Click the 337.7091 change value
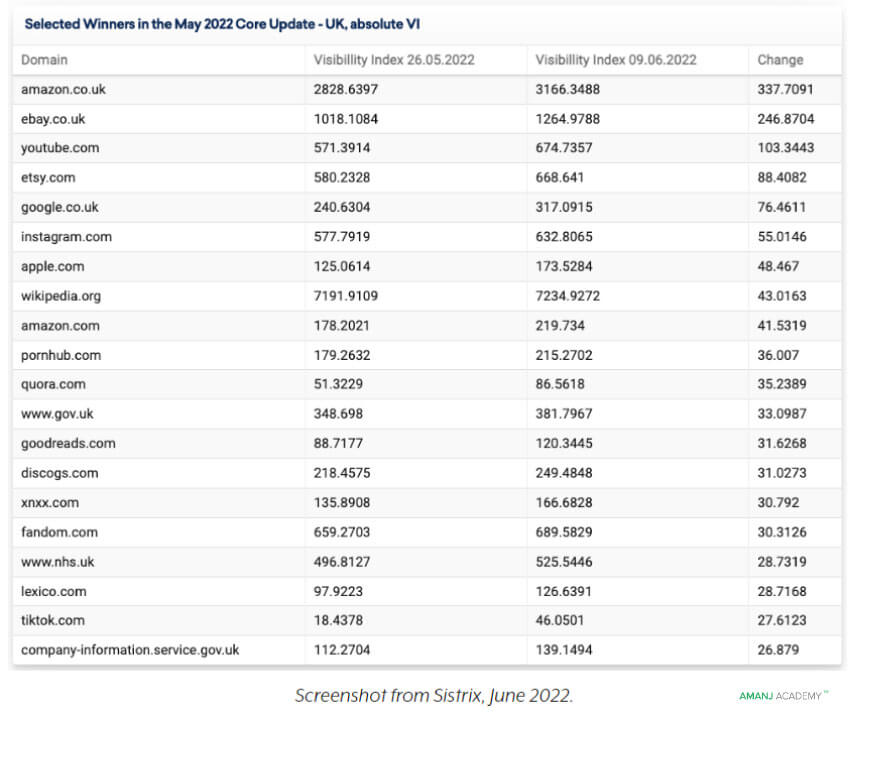 [x=785, y=89]
